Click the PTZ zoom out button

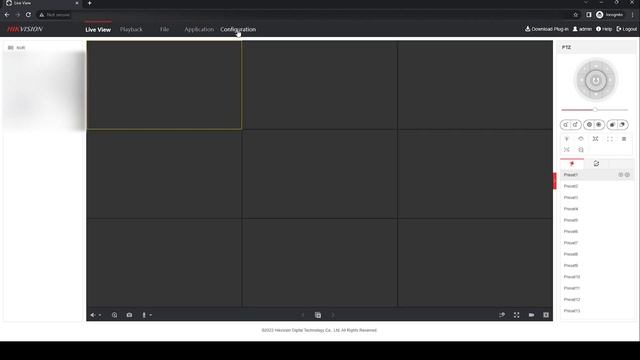(565, 125)
